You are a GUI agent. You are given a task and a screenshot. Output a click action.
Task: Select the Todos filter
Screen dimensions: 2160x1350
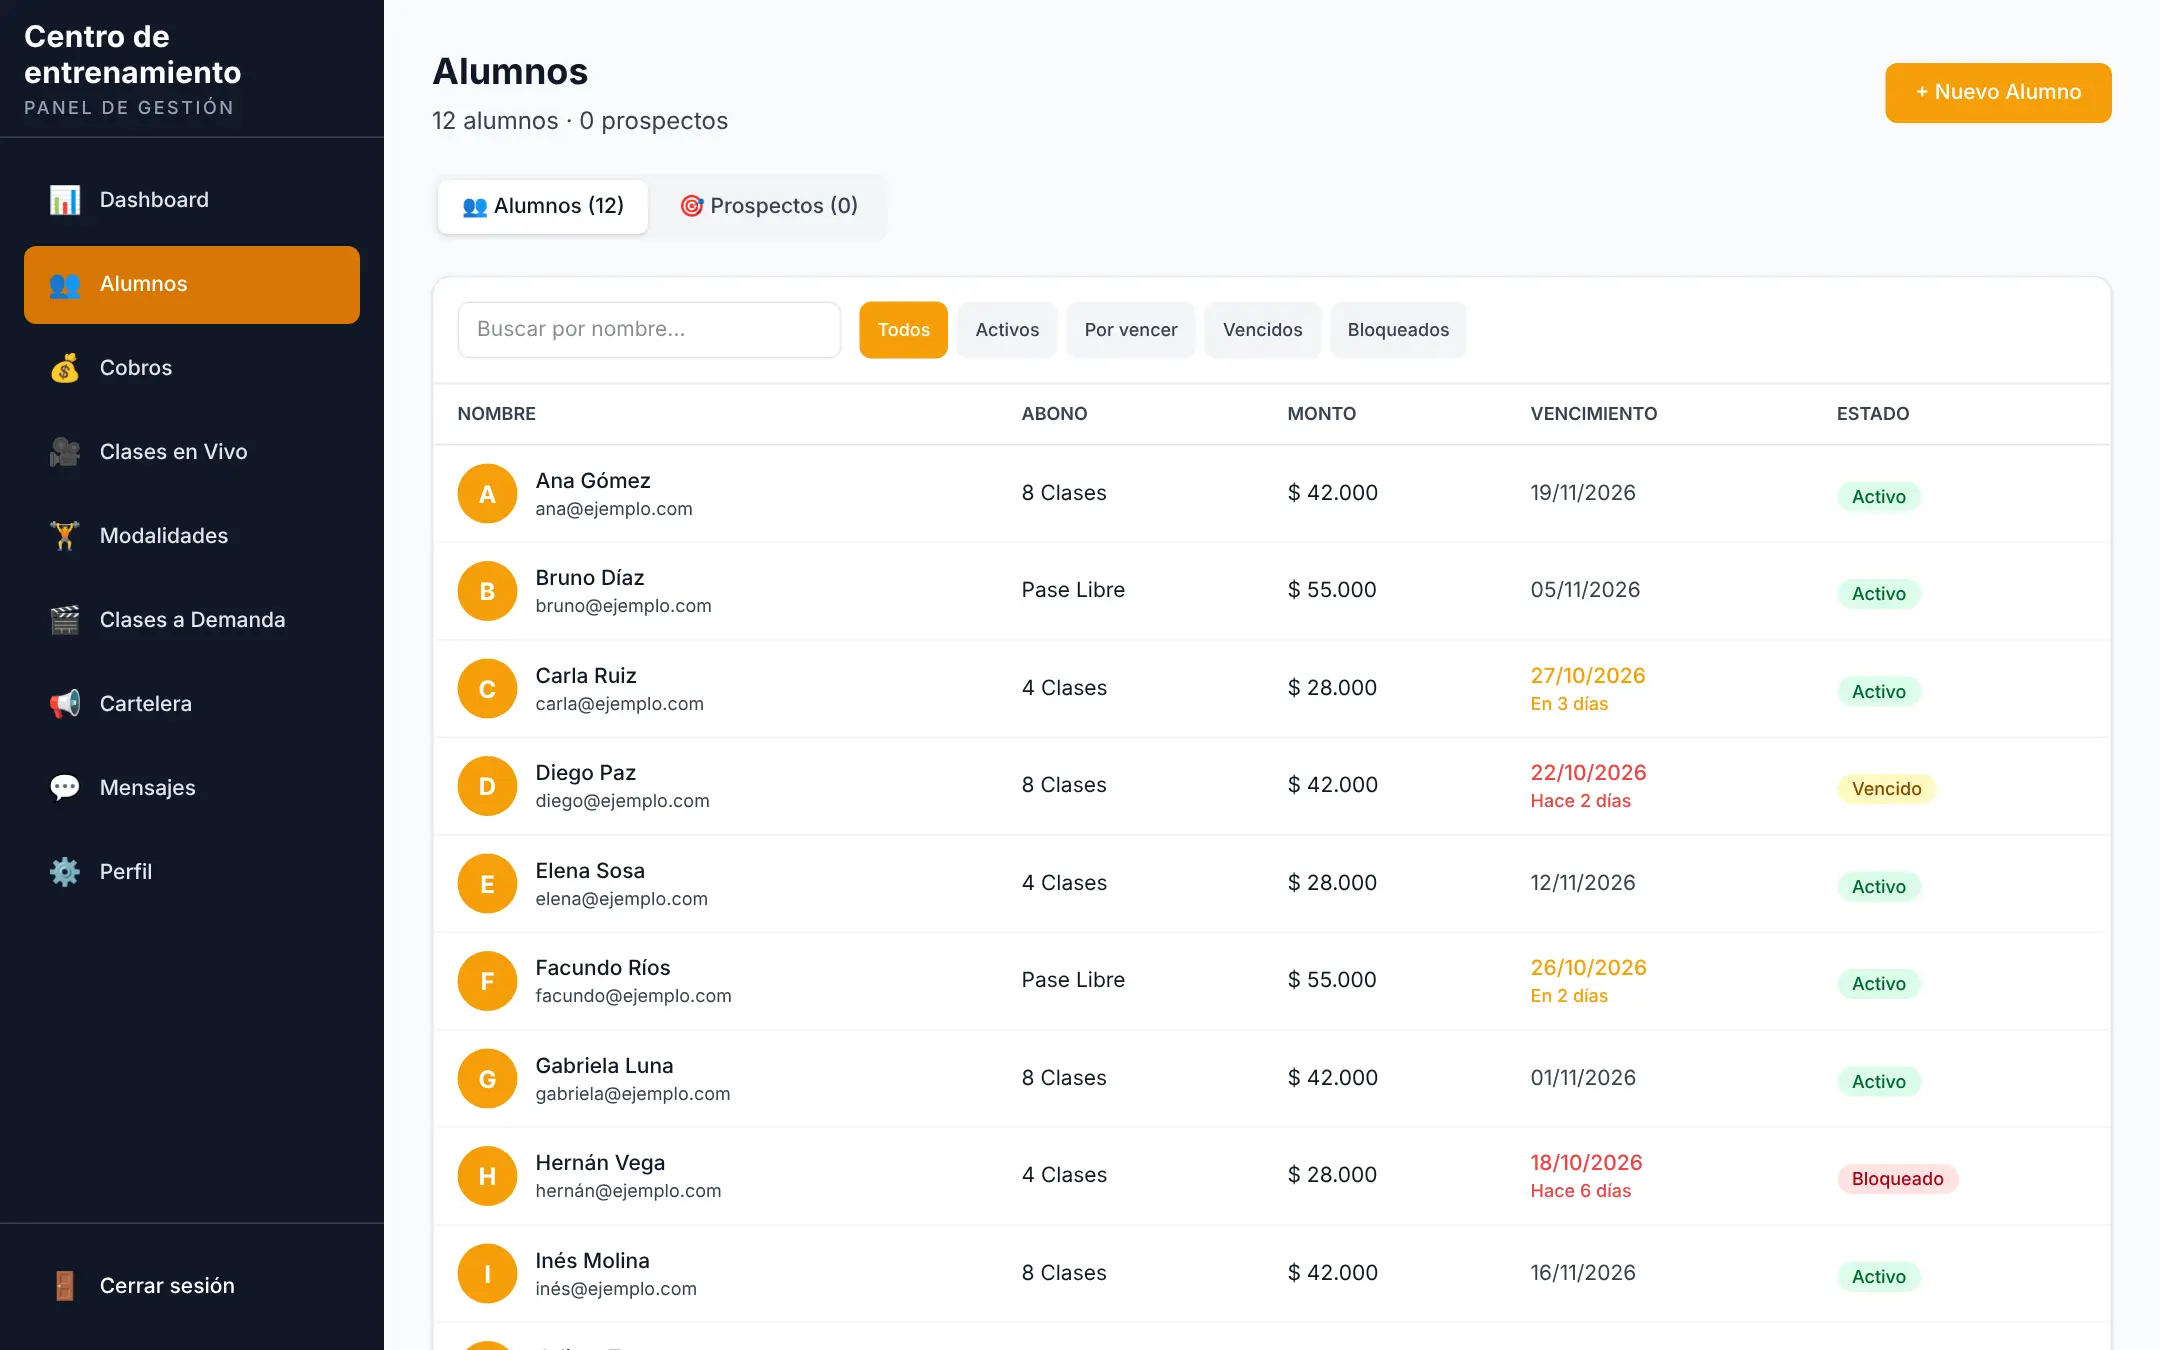pos(903,330)
